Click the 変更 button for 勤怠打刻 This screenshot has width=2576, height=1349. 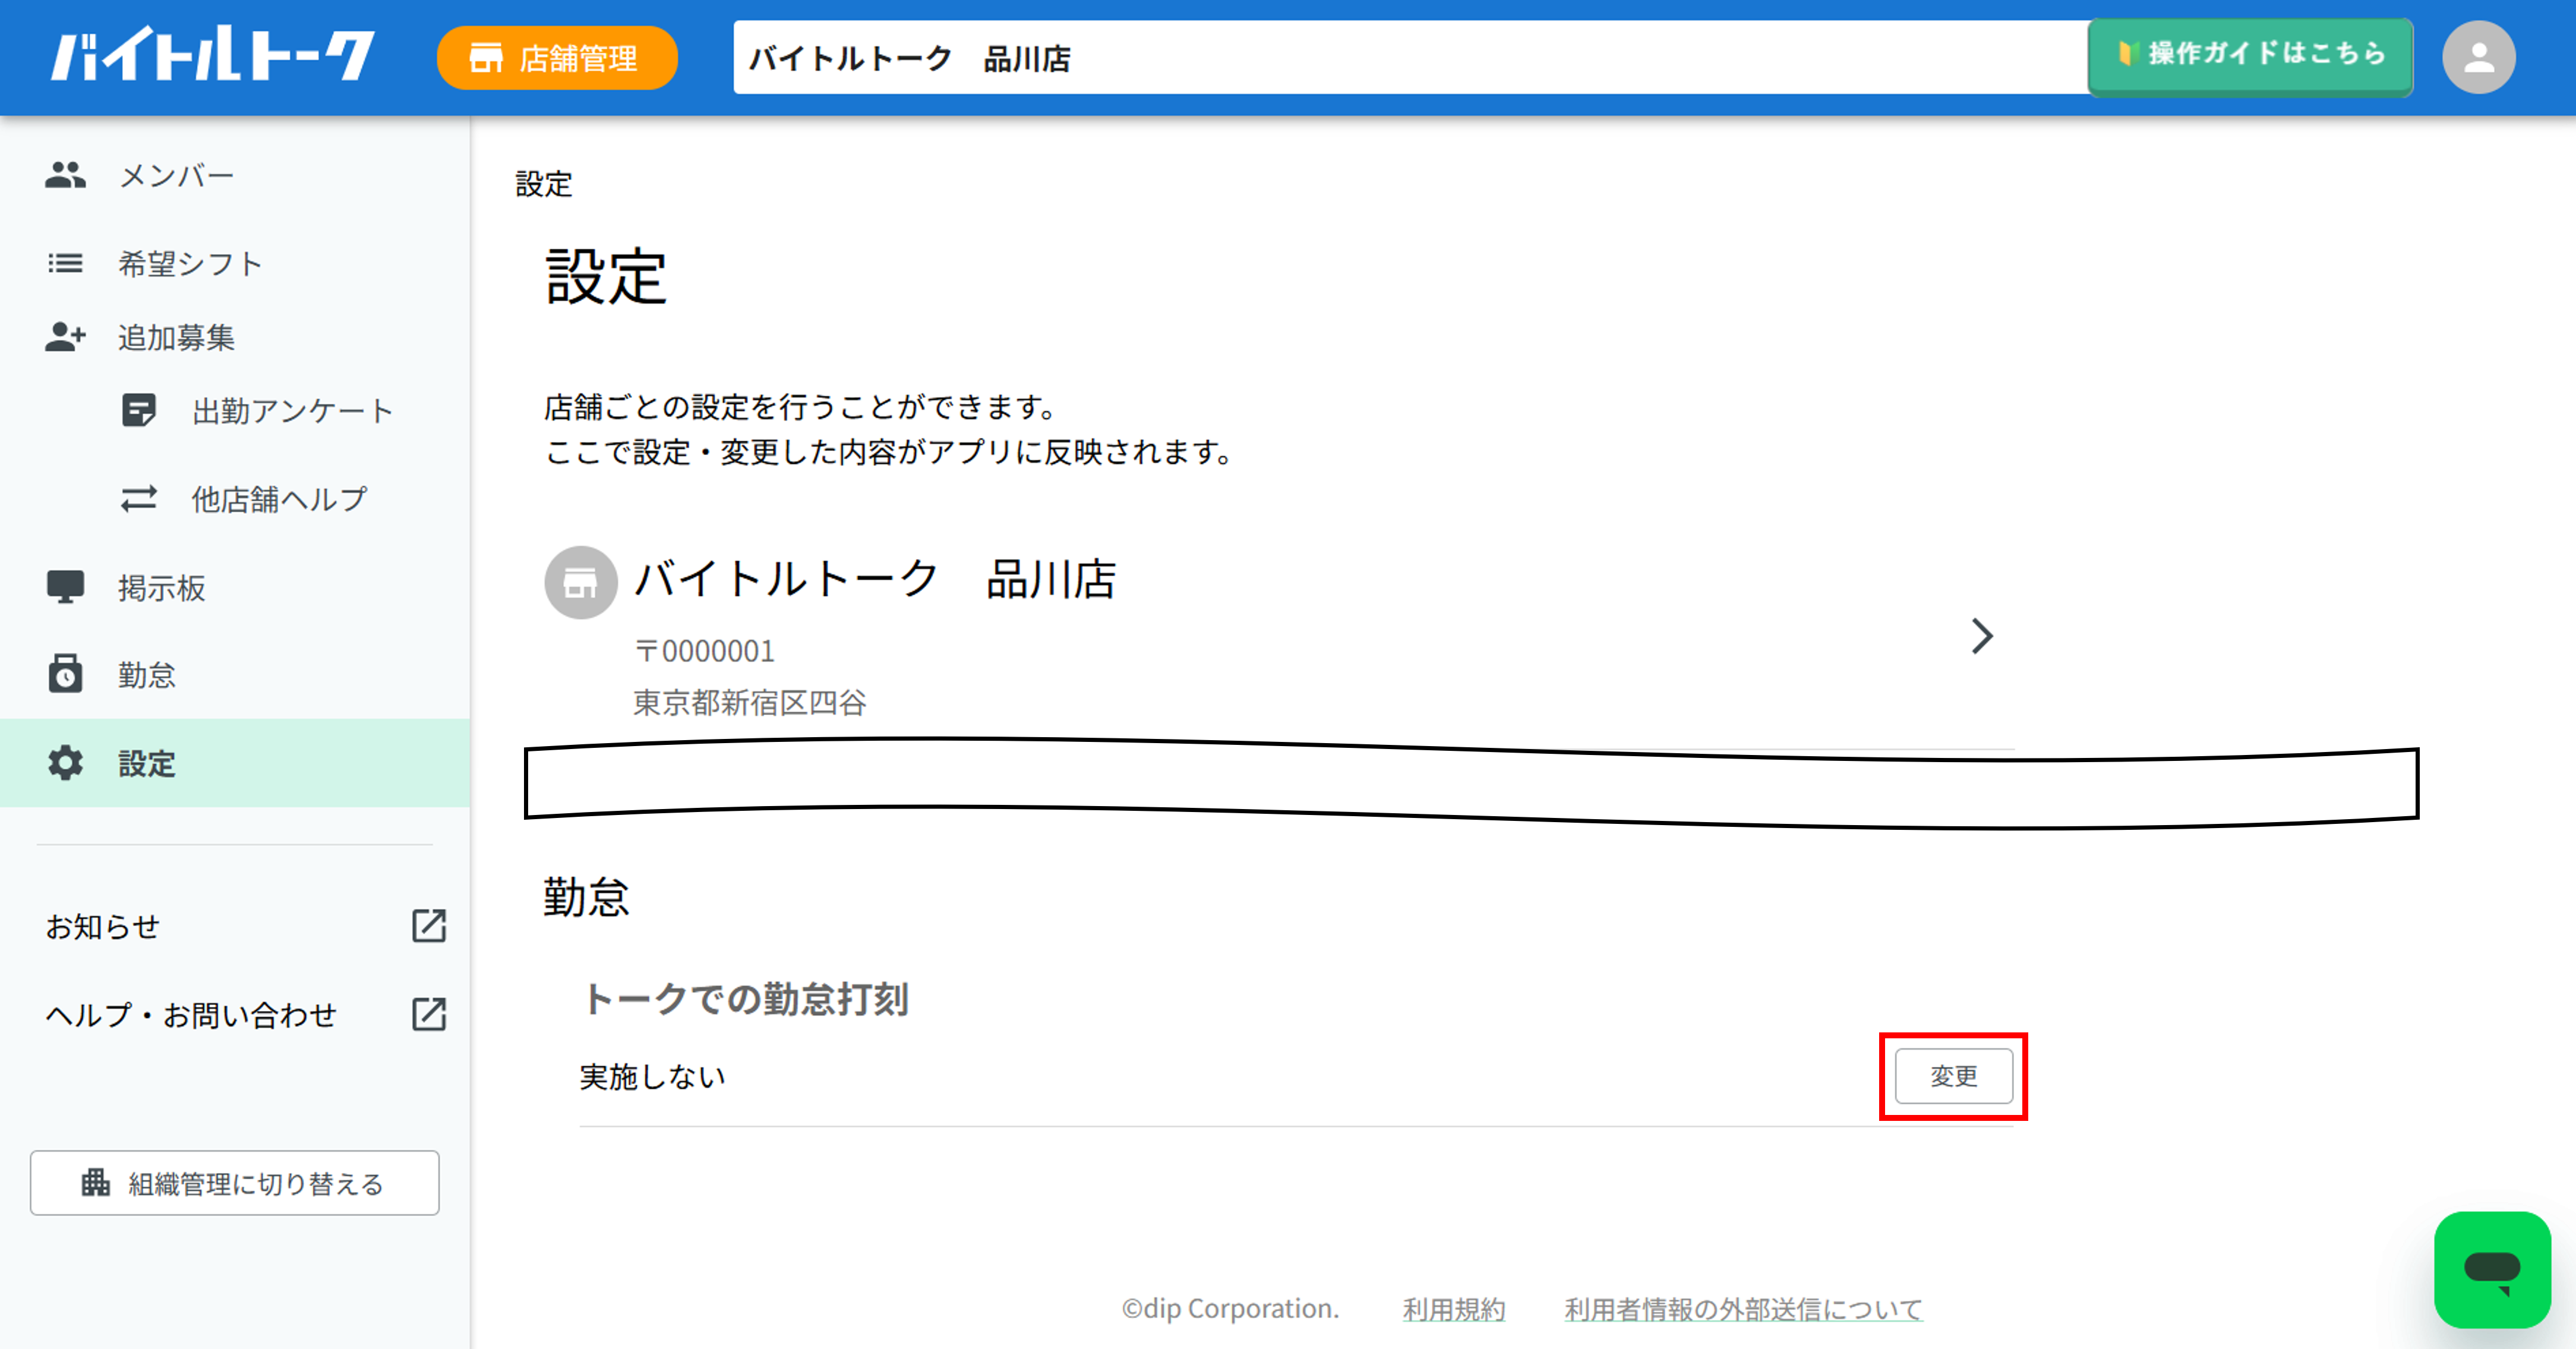(x=1954, y=1076)
